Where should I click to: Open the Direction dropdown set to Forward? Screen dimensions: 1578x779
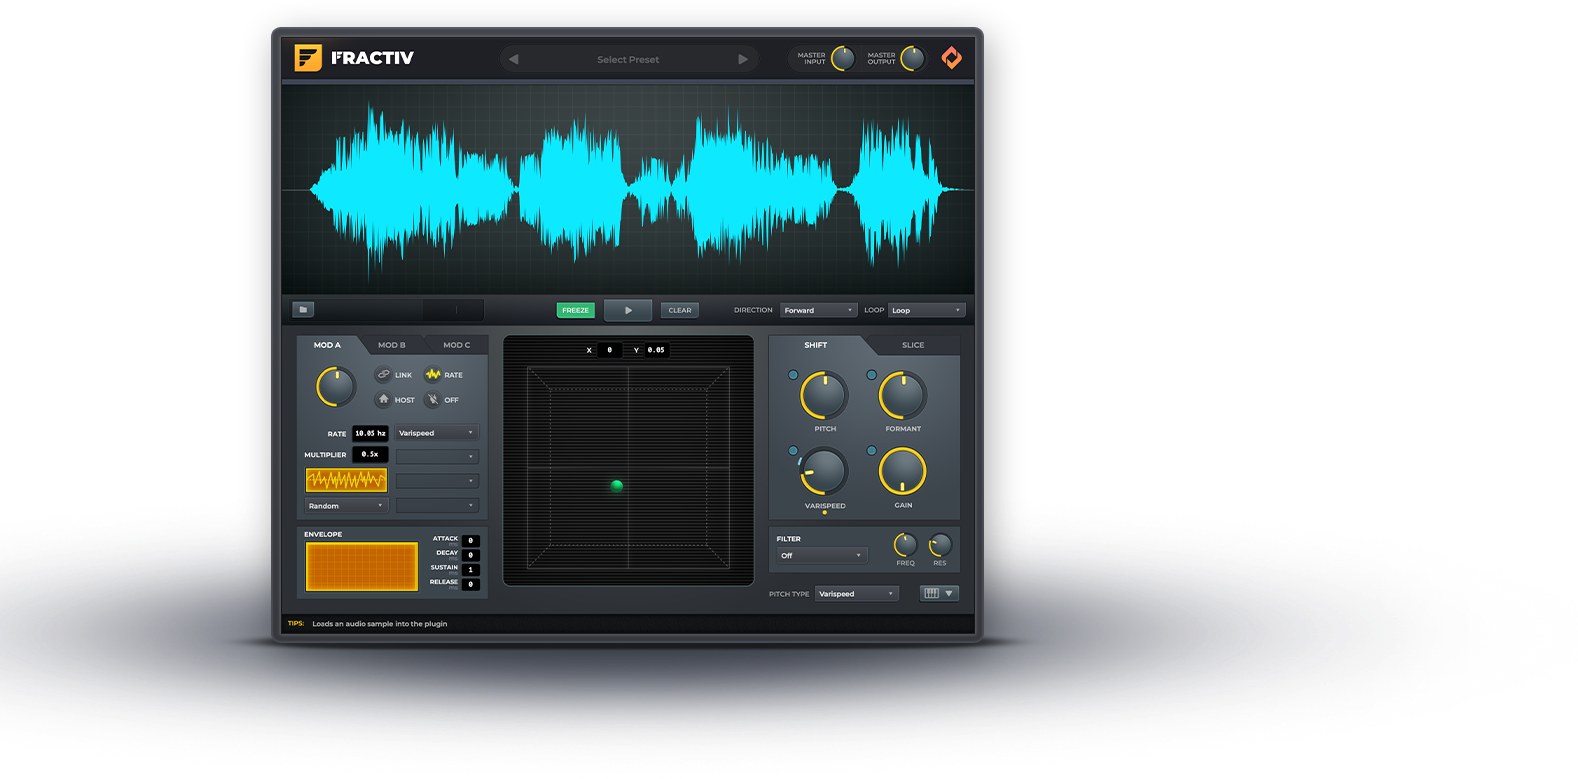819,310
